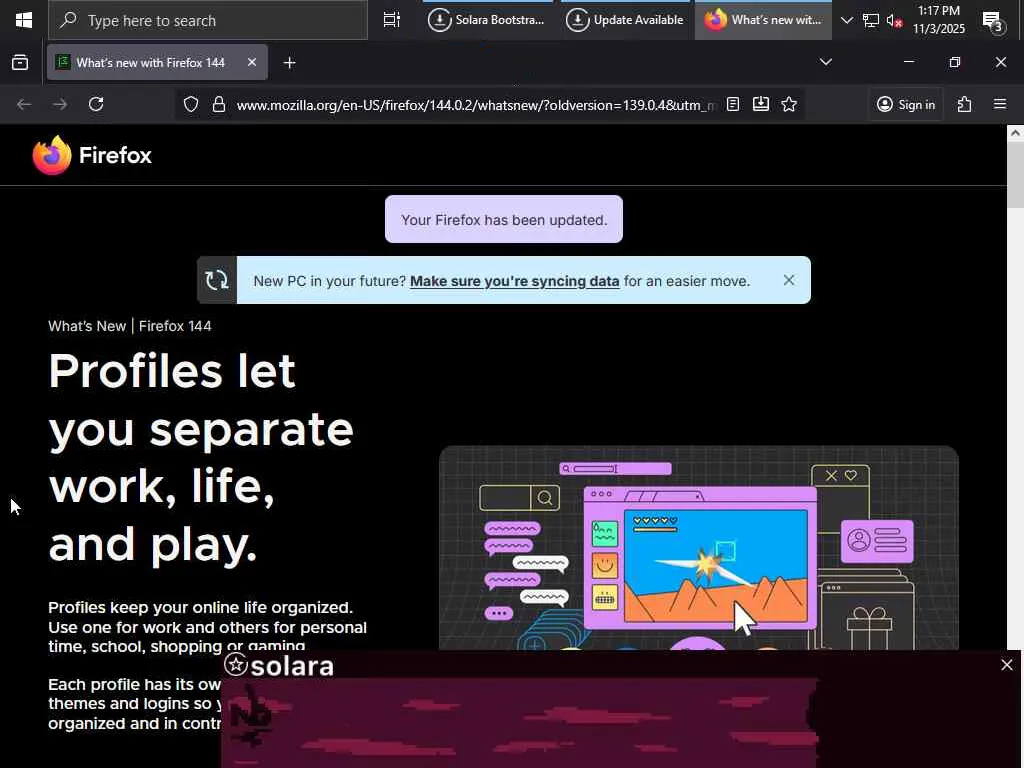Switch to Update Available taskbar item

click(624, 20)
